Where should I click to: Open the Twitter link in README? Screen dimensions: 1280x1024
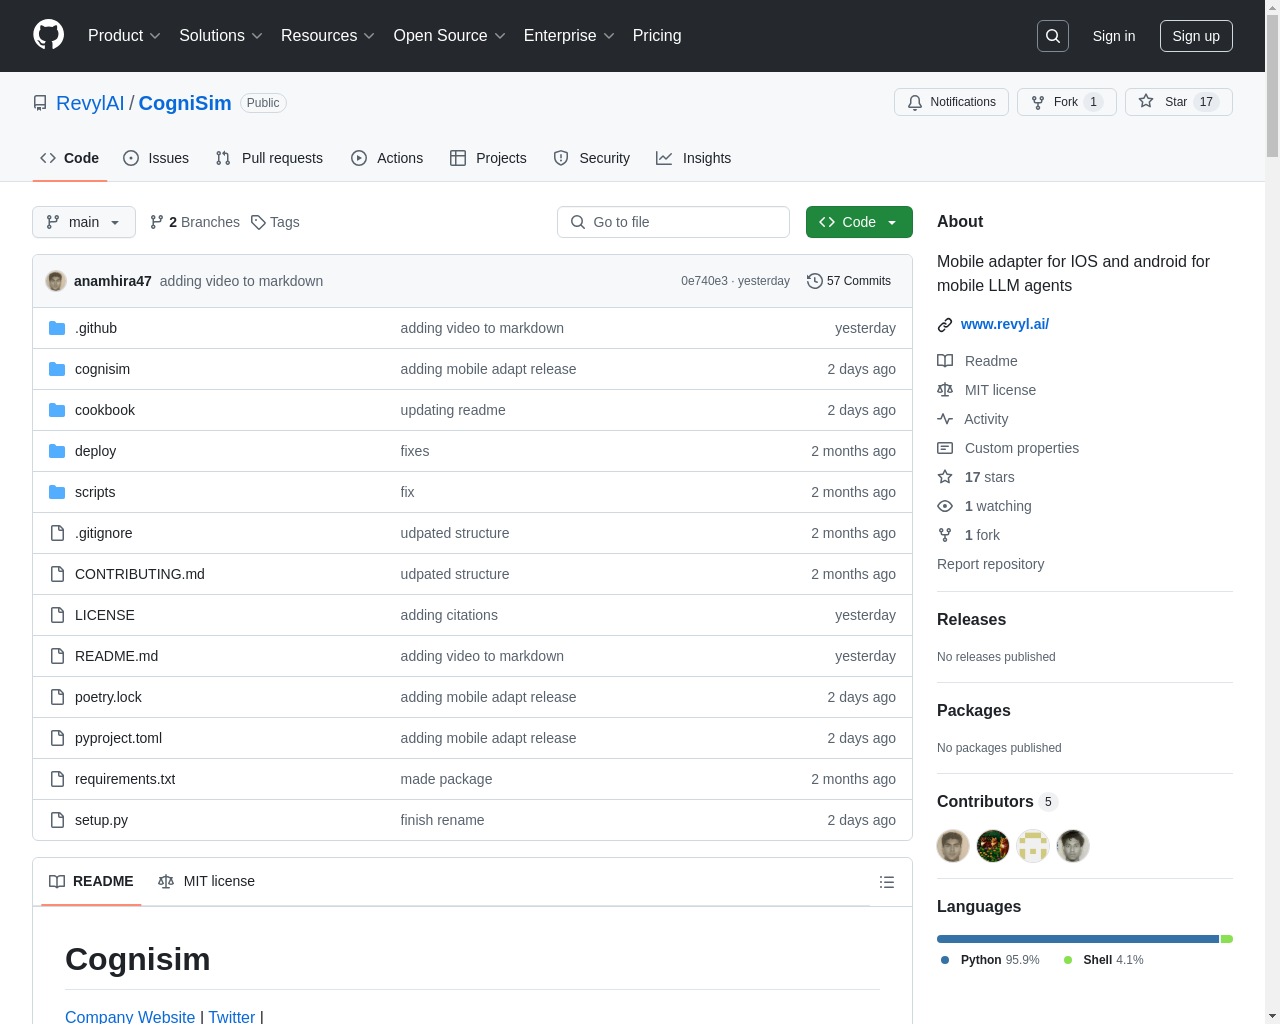click(x=232, y=1016)
